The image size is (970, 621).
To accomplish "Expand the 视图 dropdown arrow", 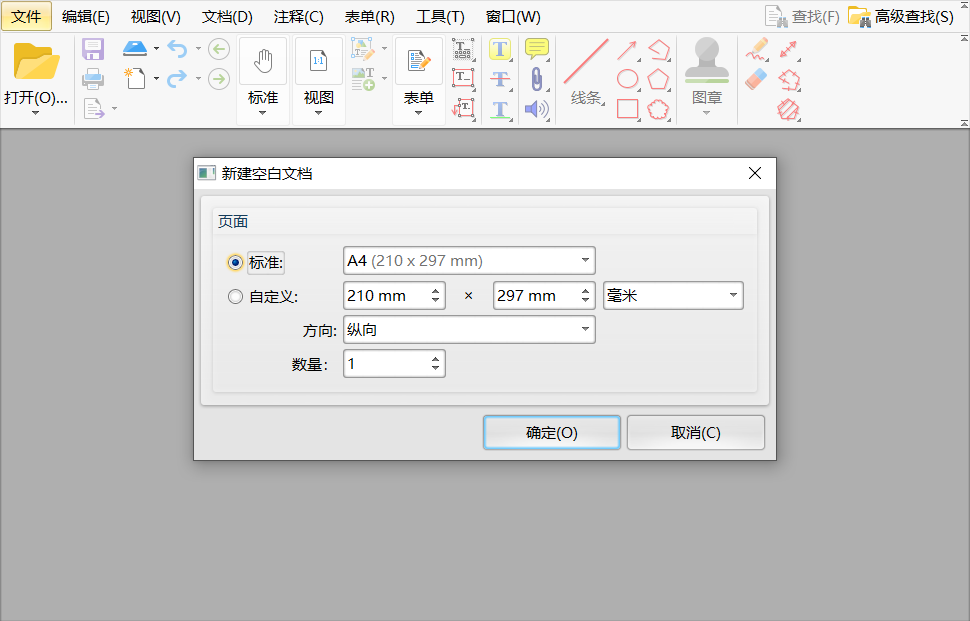I will pyautogui.click(x=319, y=113).
